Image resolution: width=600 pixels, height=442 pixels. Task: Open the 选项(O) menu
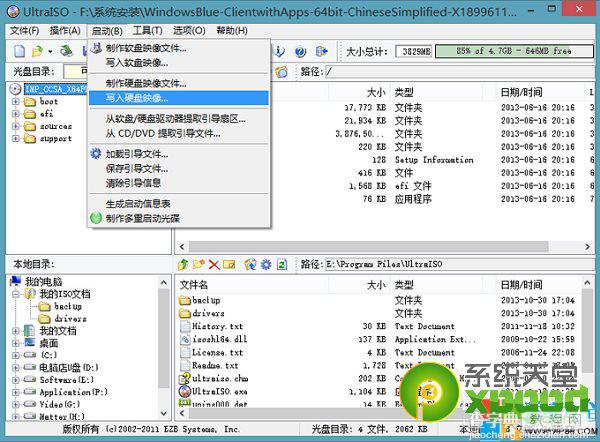189,31
